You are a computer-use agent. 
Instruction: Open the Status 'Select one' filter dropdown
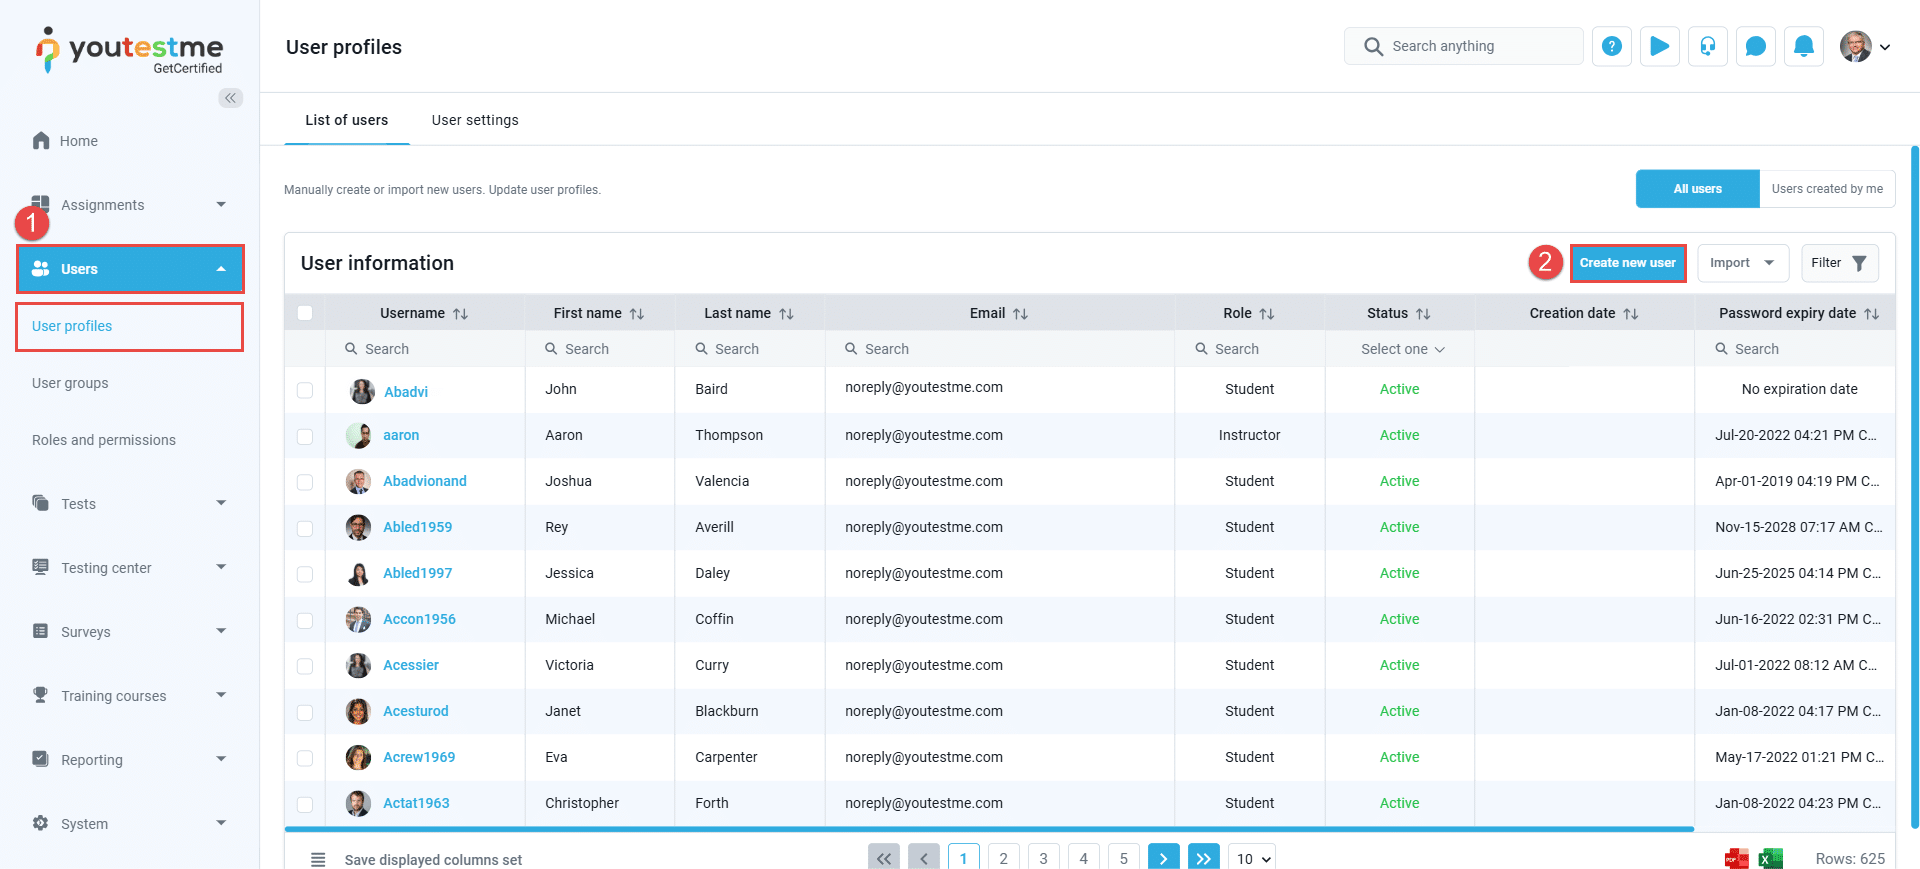click(x=1401, y=349)
